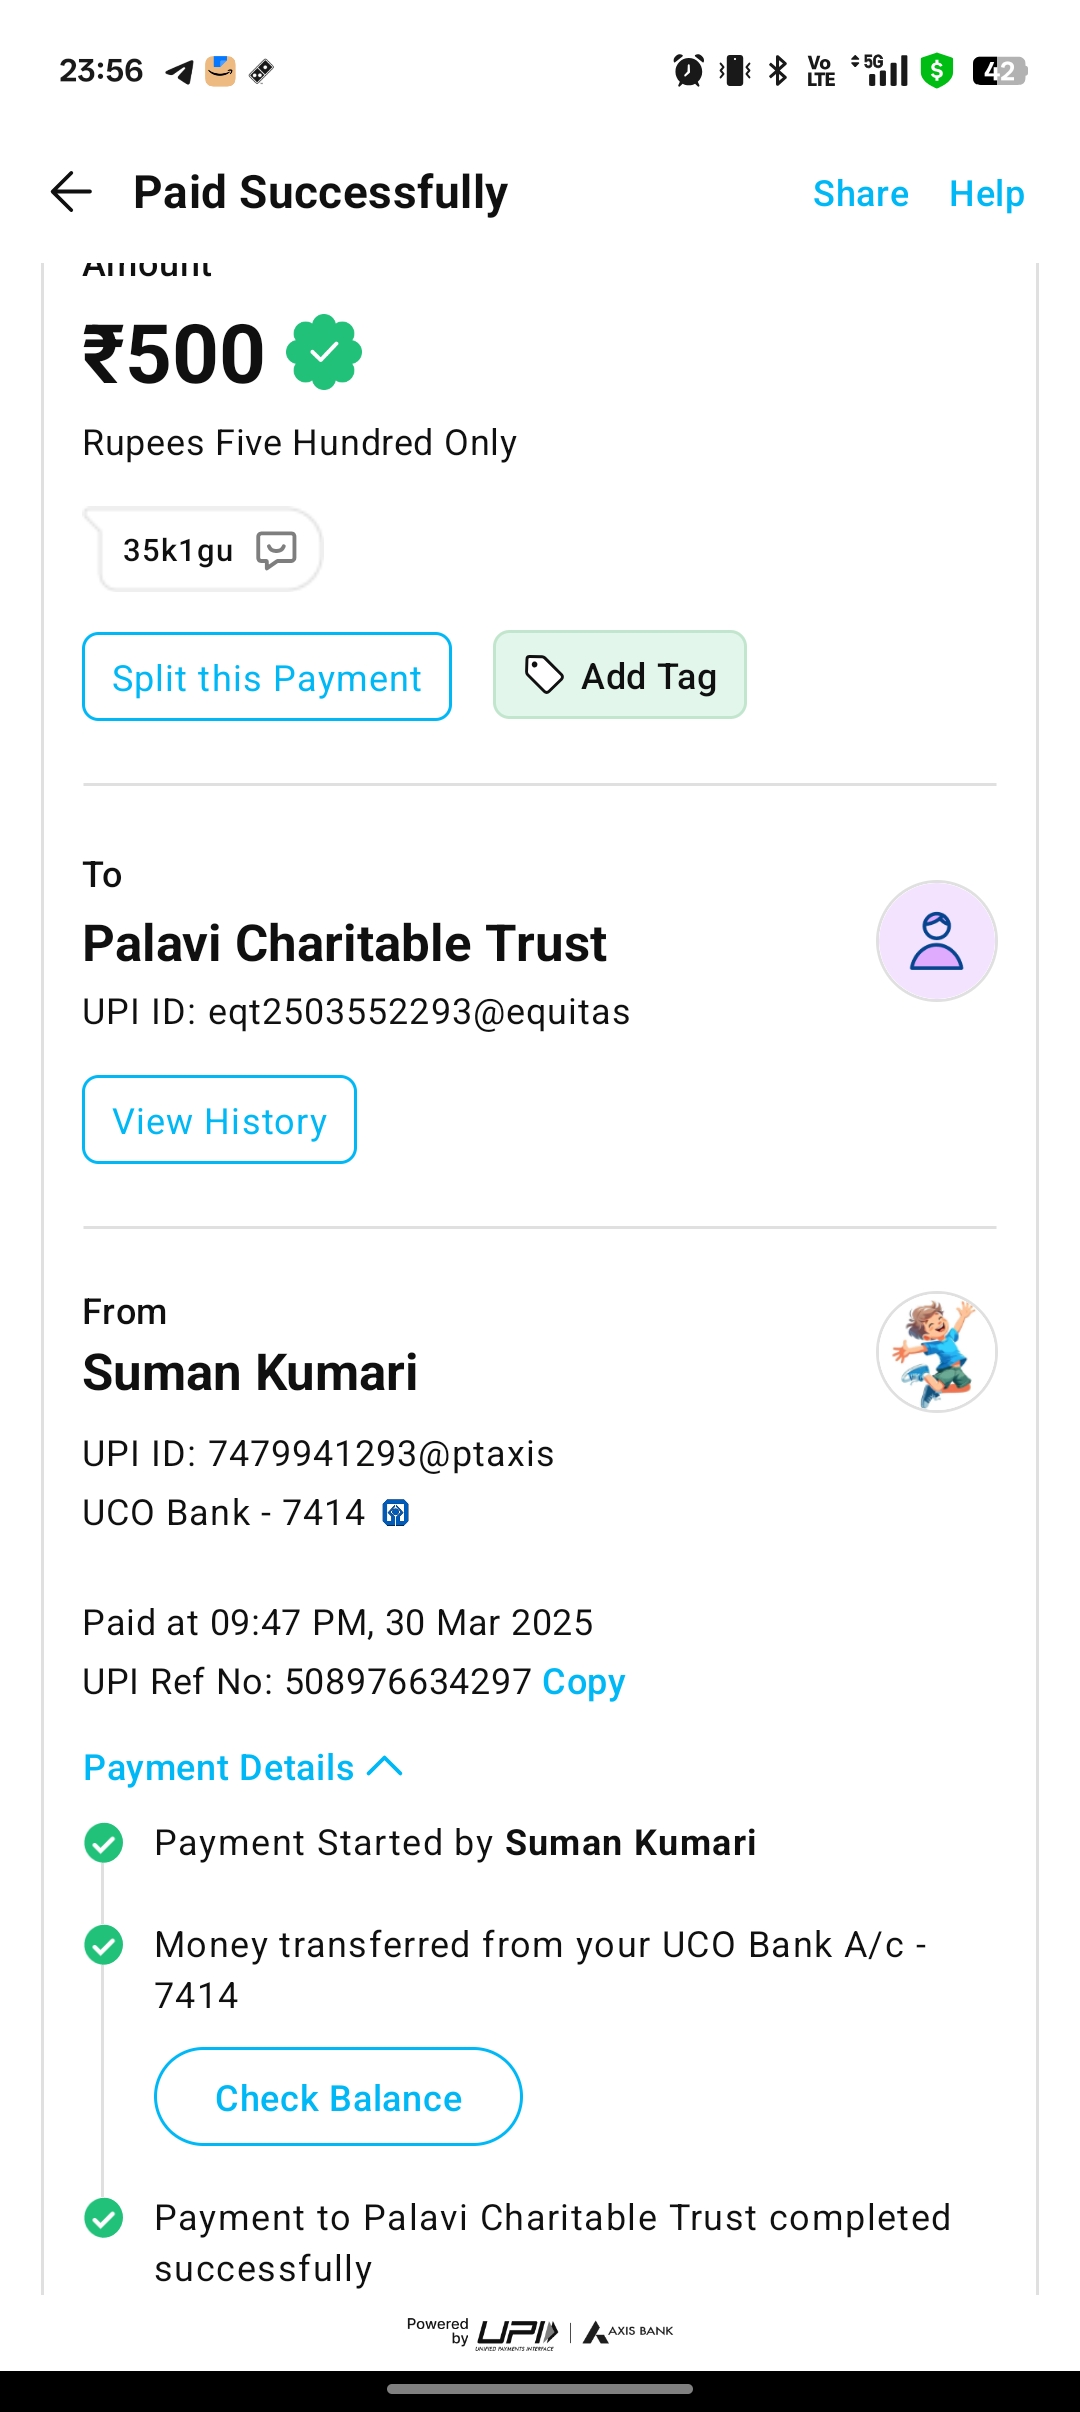The height and width of the screenshot is (2412, 1080).
Task: View History with Palavi Charitable Trust
Action: pos(219,1120)
